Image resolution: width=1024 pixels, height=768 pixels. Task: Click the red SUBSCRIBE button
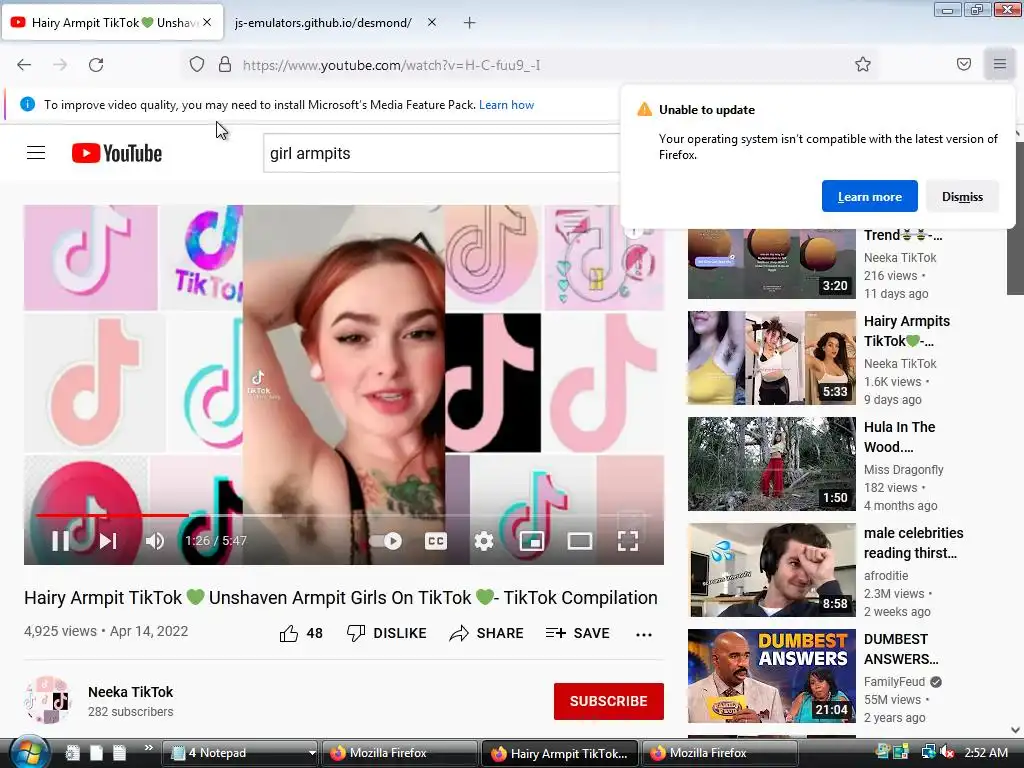click(x=609, y=701)
